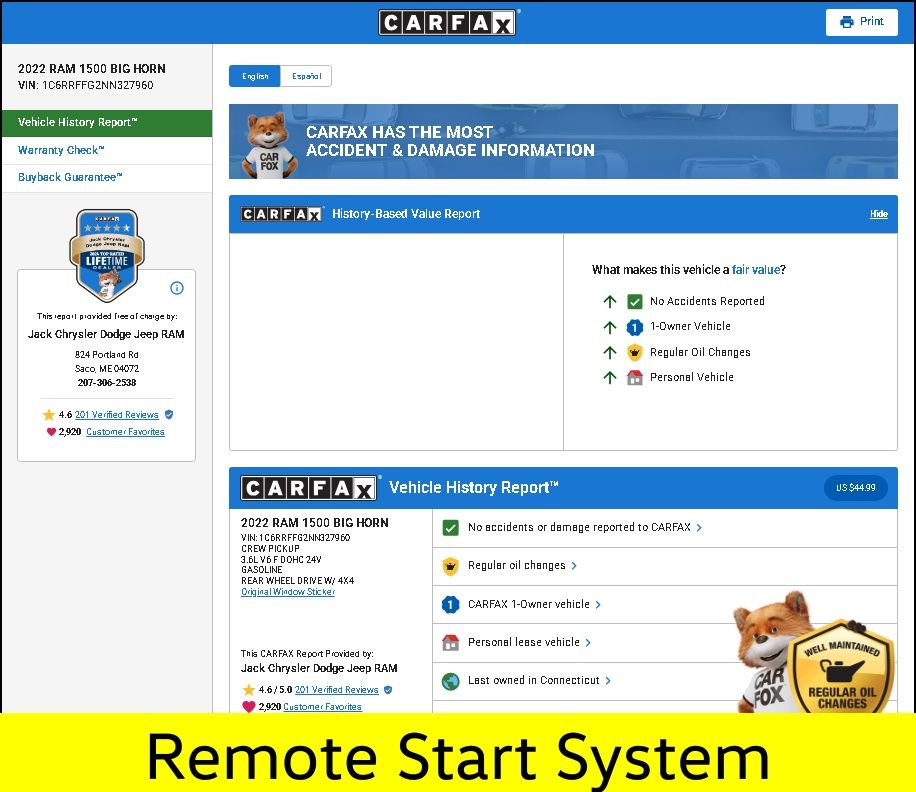Screen dimensions: 916x792
Task: Click the GASOLINE fuel type line
Action: (262, 570)
